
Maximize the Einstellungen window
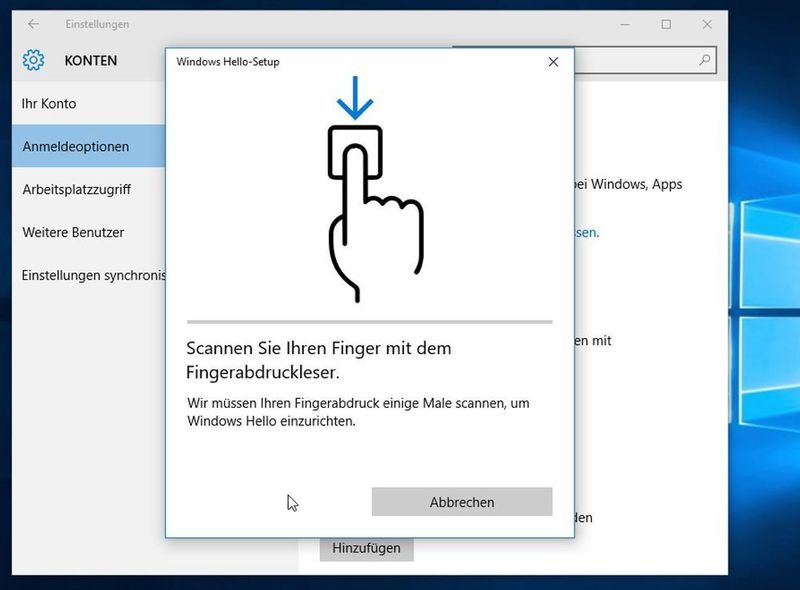click(x=666, y=24)
